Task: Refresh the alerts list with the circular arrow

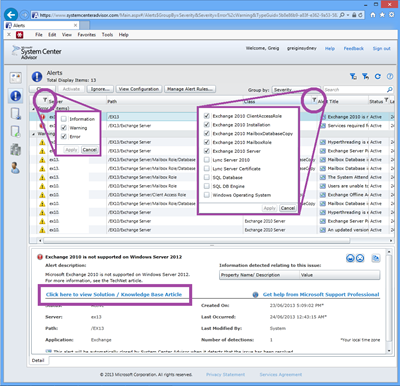Action: [377, 76]
